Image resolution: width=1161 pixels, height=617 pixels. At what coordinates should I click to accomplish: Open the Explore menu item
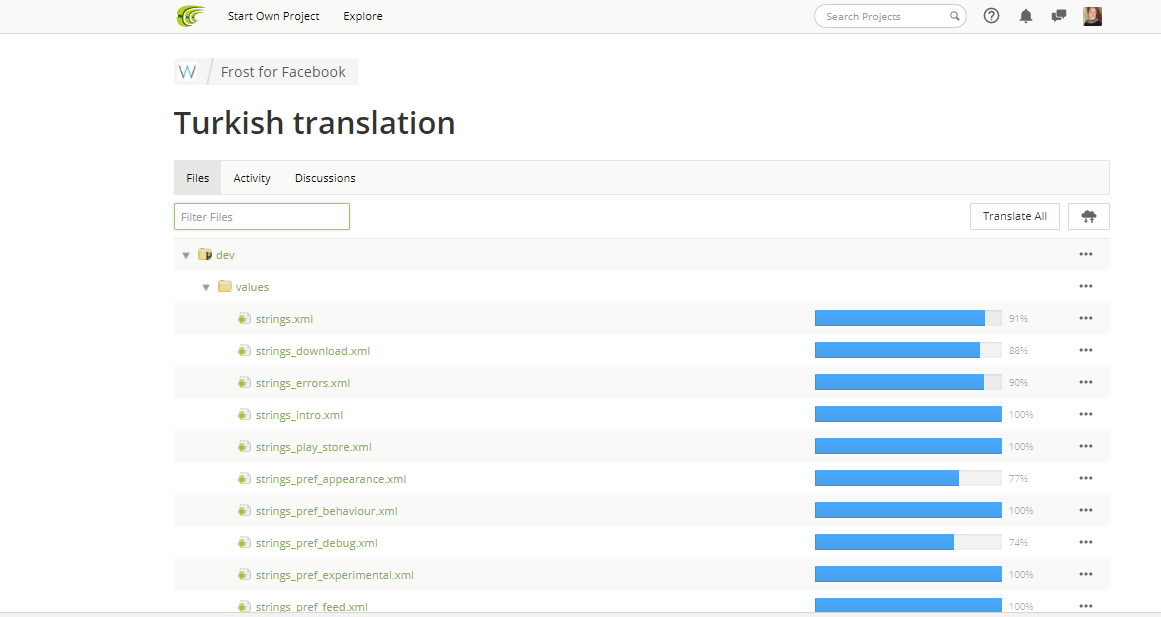(363, 16)
